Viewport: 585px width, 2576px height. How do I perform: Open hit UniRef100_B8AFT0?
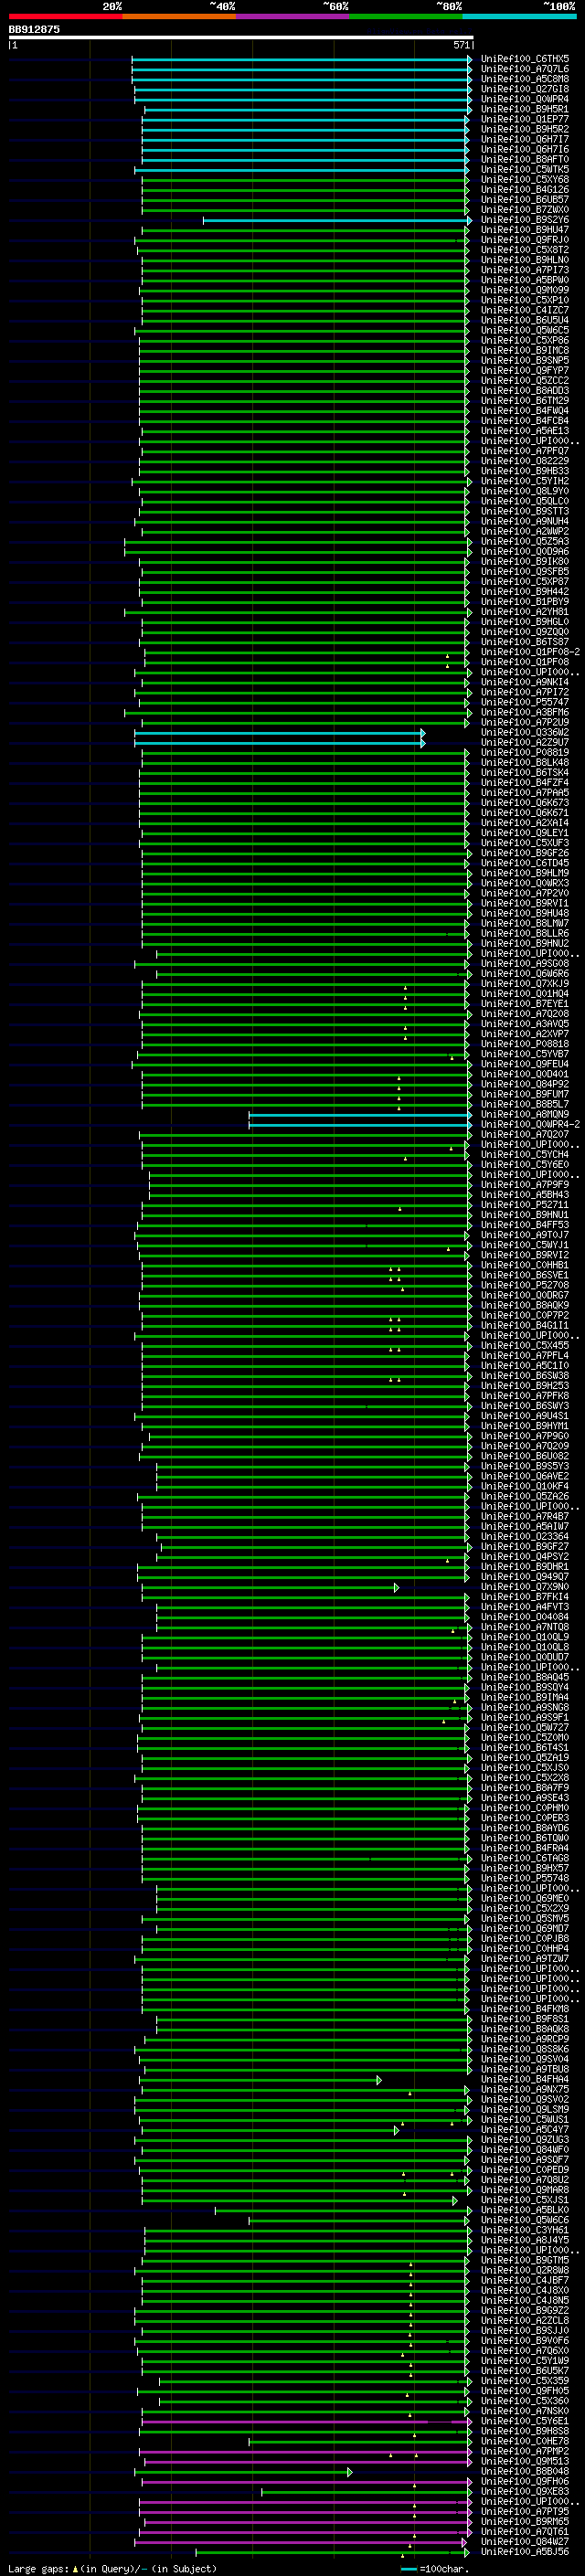pyautogui.click(x=525, y=159)
